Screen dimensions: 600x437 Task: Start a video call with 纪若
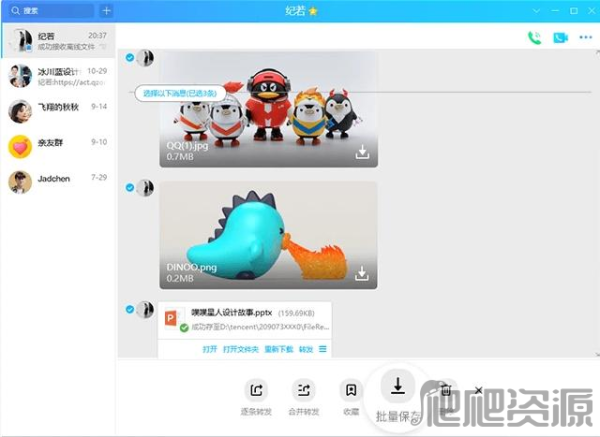point(560,38)
